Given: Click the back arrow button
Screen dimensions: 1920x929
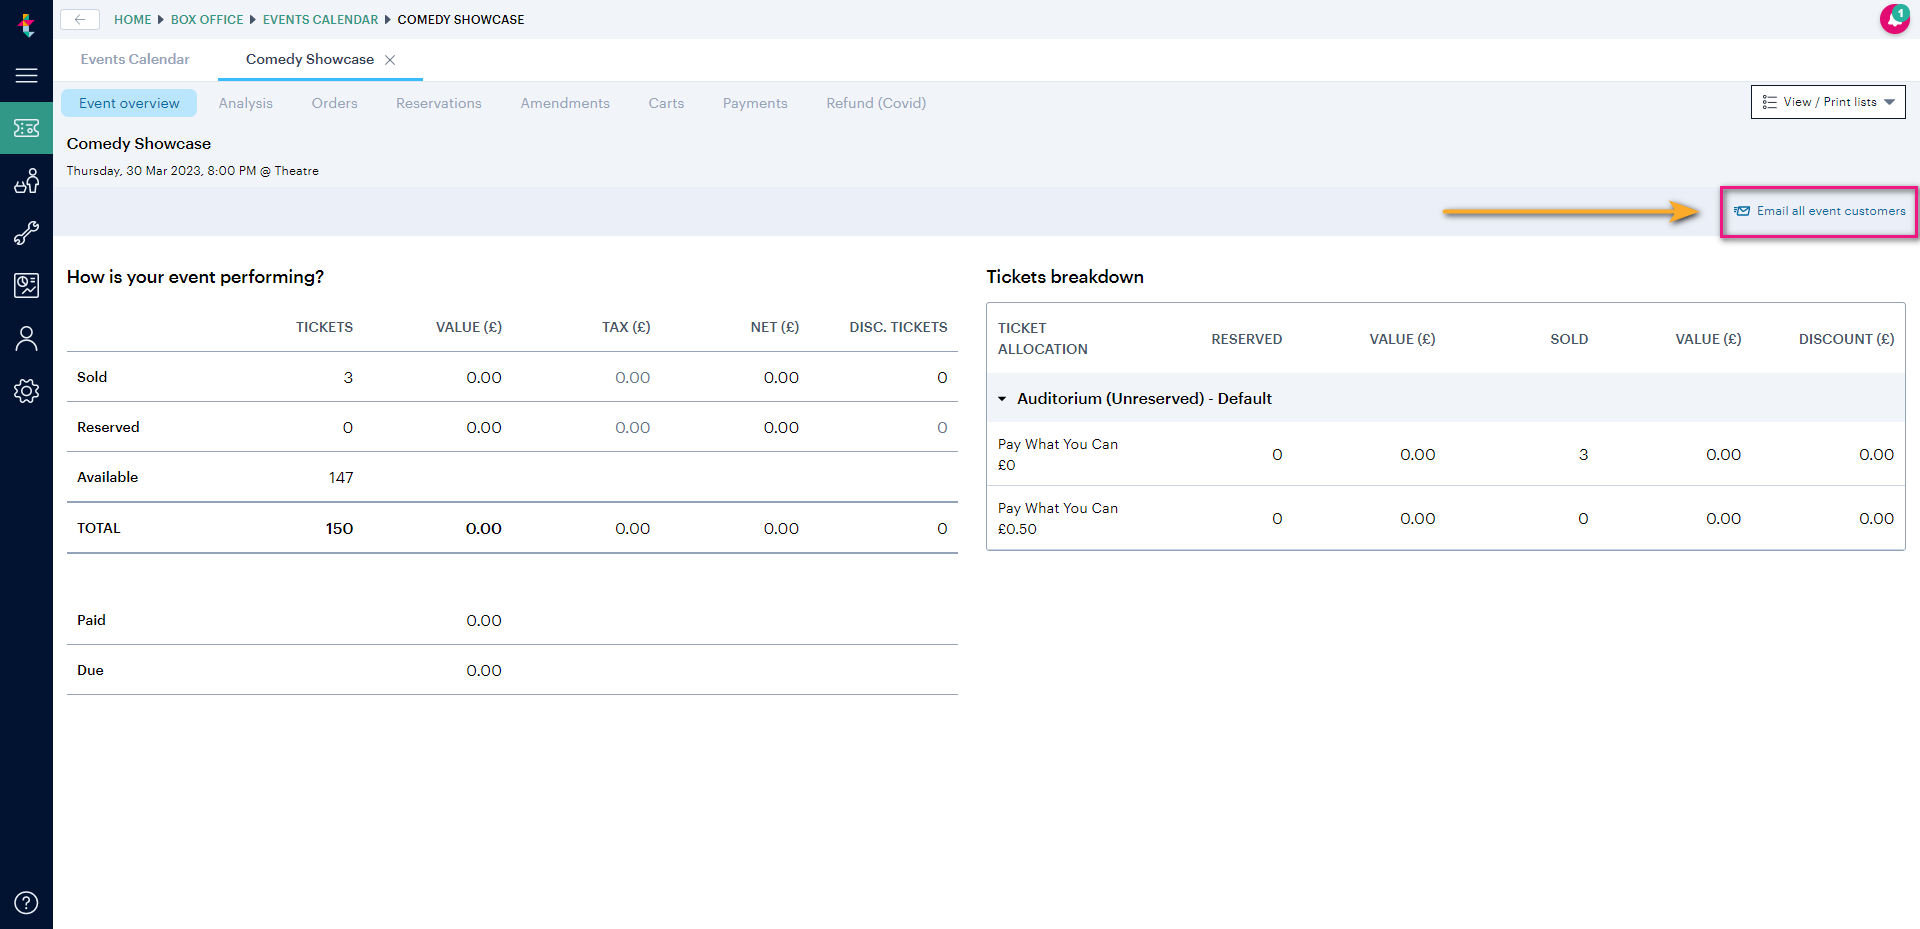Looking at the screenshot, I should pos(80,19).
